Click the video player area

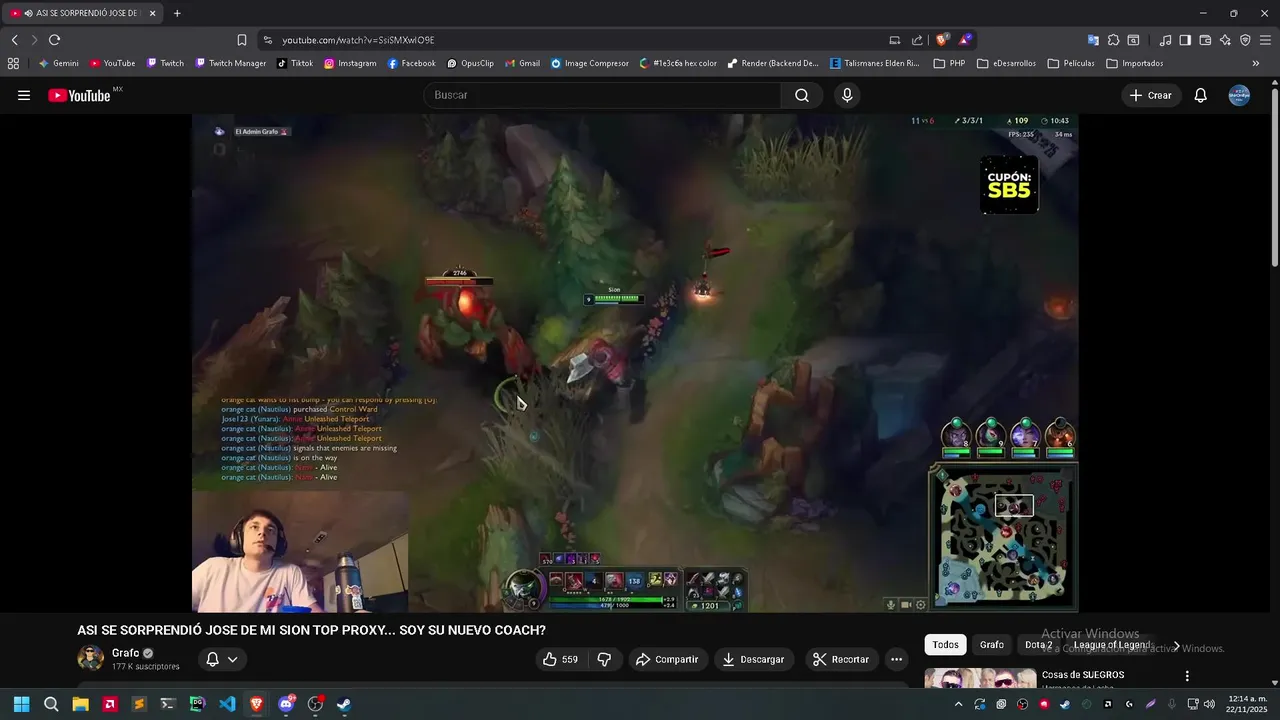click(635, 362)
